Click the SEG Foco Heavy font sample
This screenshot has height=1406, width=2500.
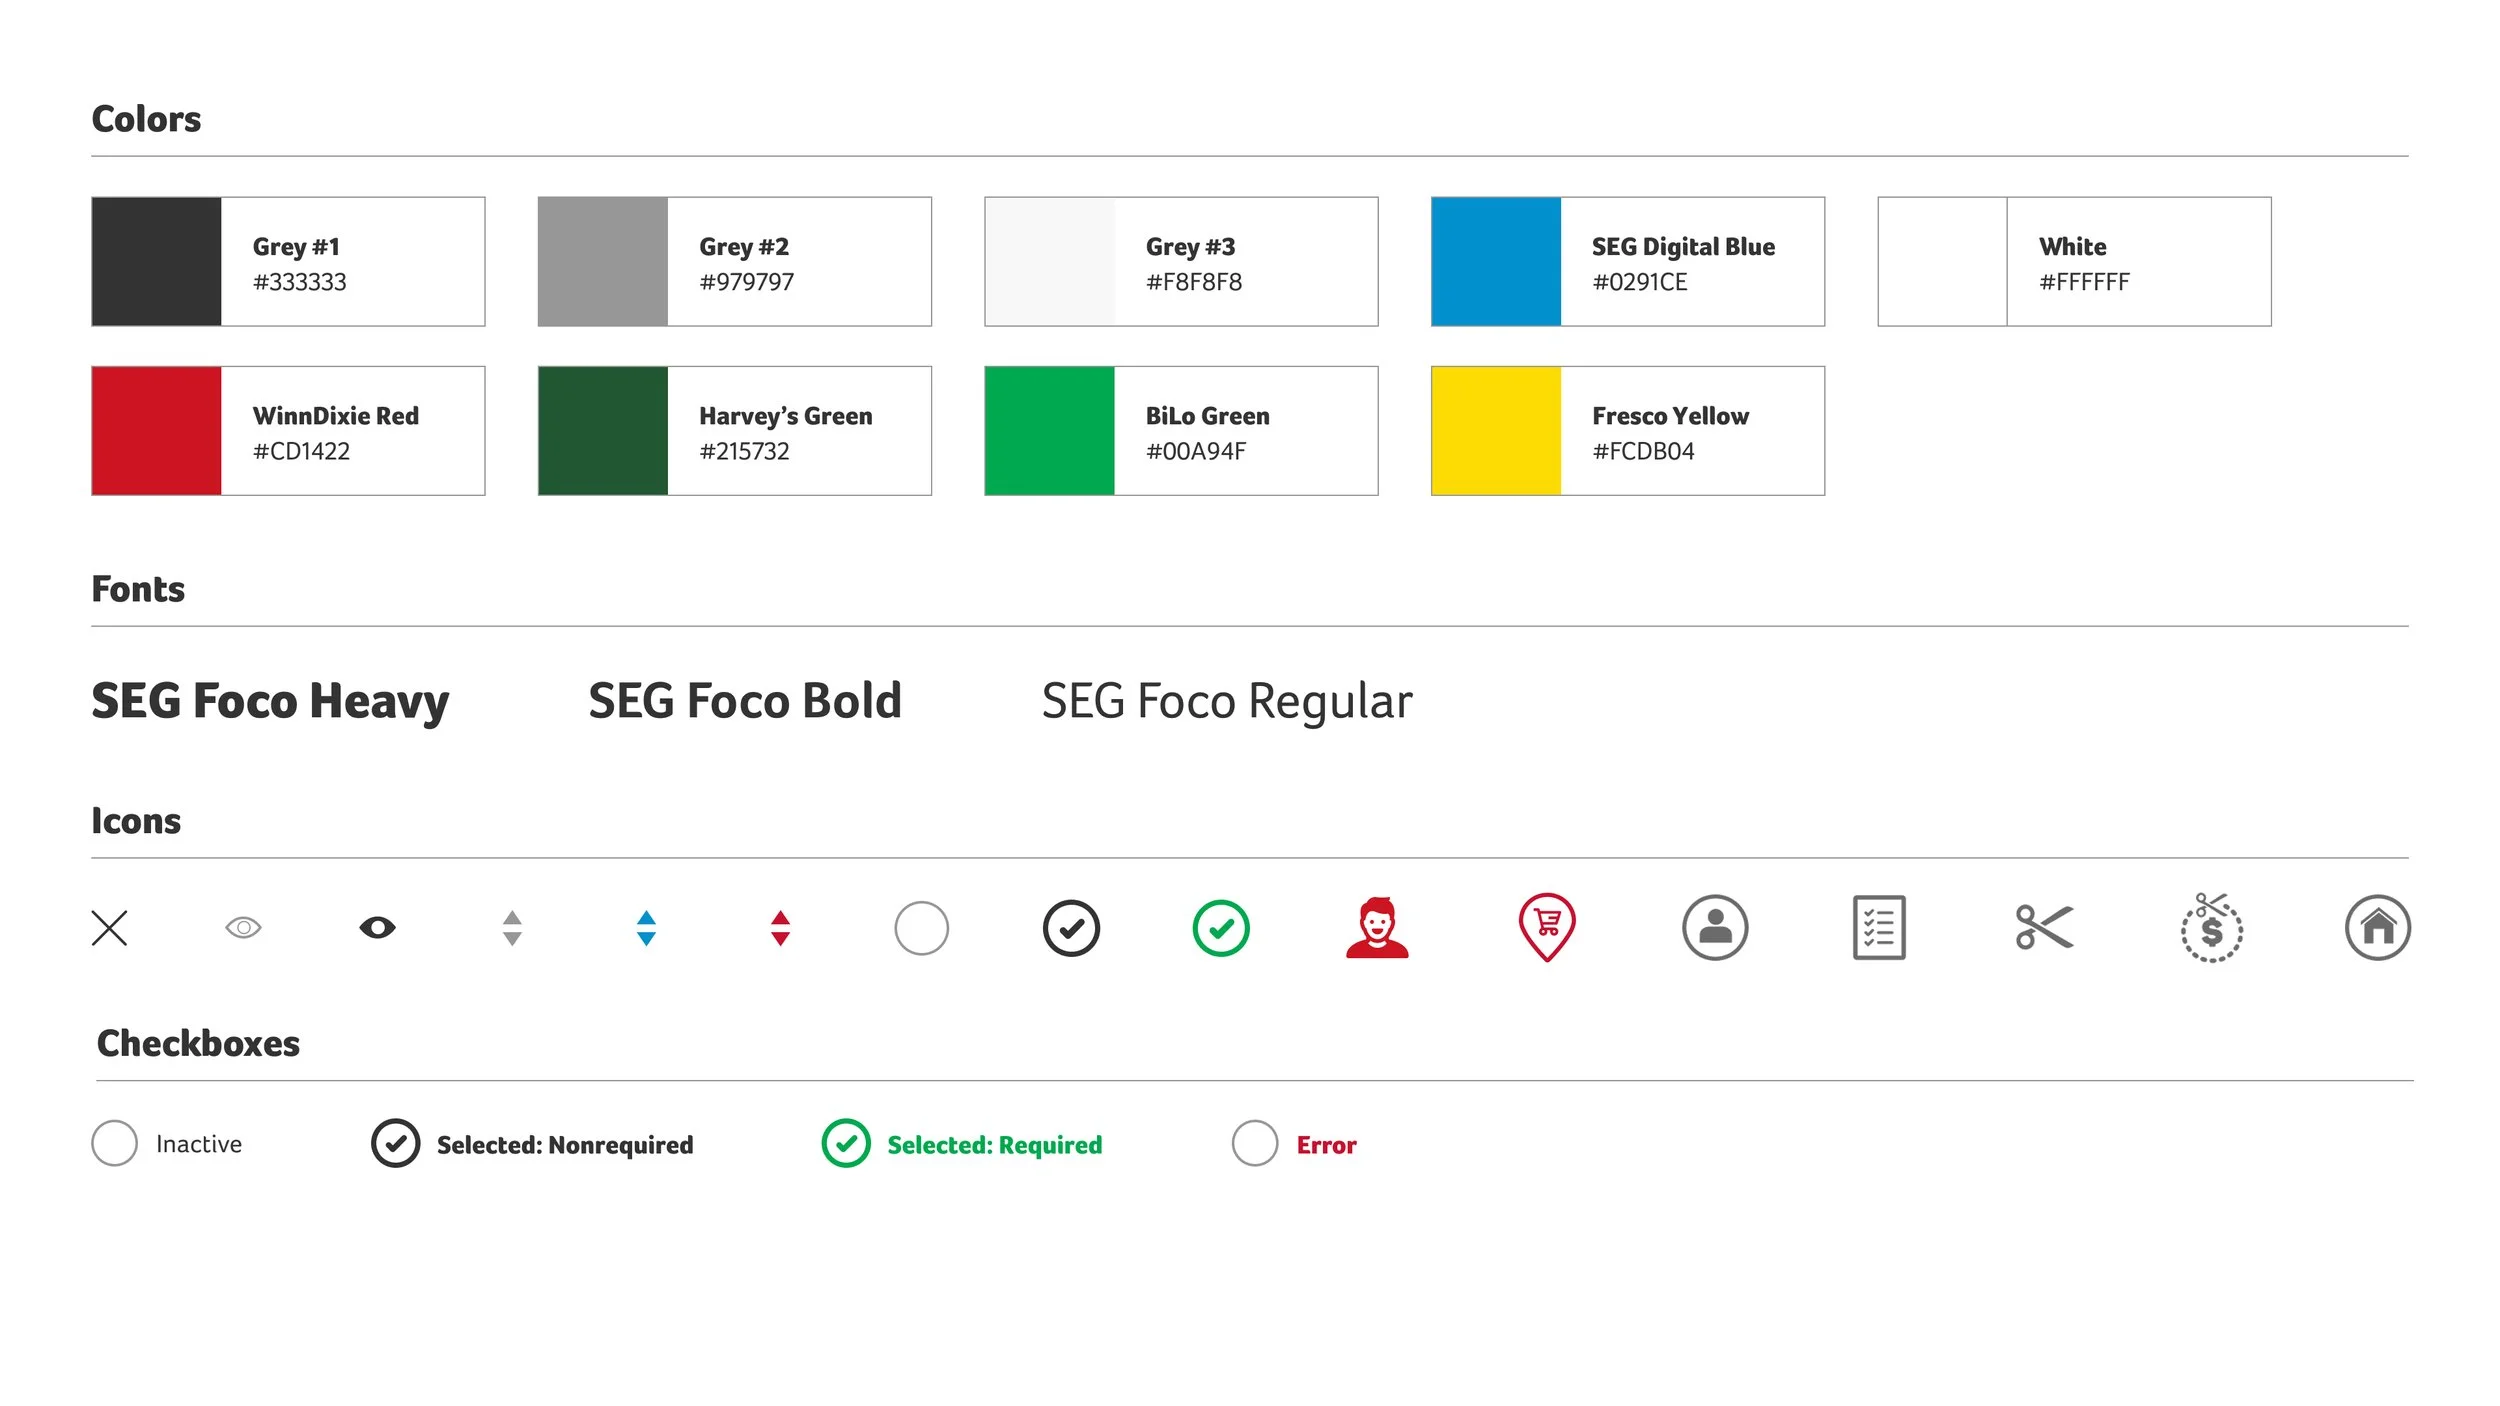pos(270,702)
